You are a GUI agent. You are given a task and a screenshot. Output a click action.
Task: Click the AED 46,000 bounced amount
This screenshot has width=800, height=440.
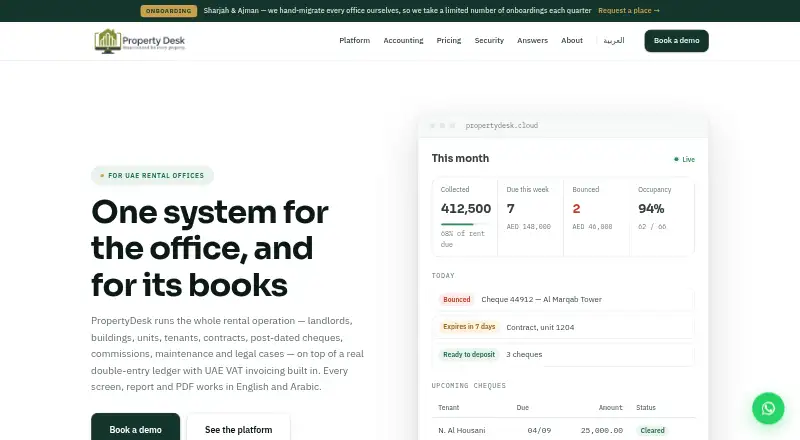[592, 227]
